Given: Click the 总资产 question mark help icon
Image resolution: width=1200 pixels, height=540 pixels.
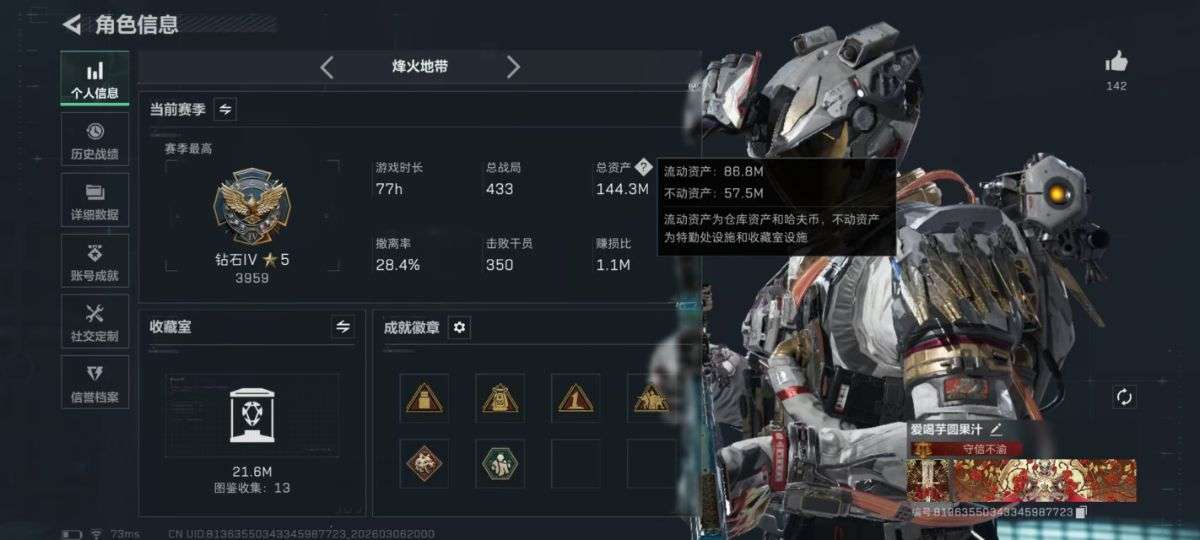Looking at the screenshot, I should click(x=643, y=167).
